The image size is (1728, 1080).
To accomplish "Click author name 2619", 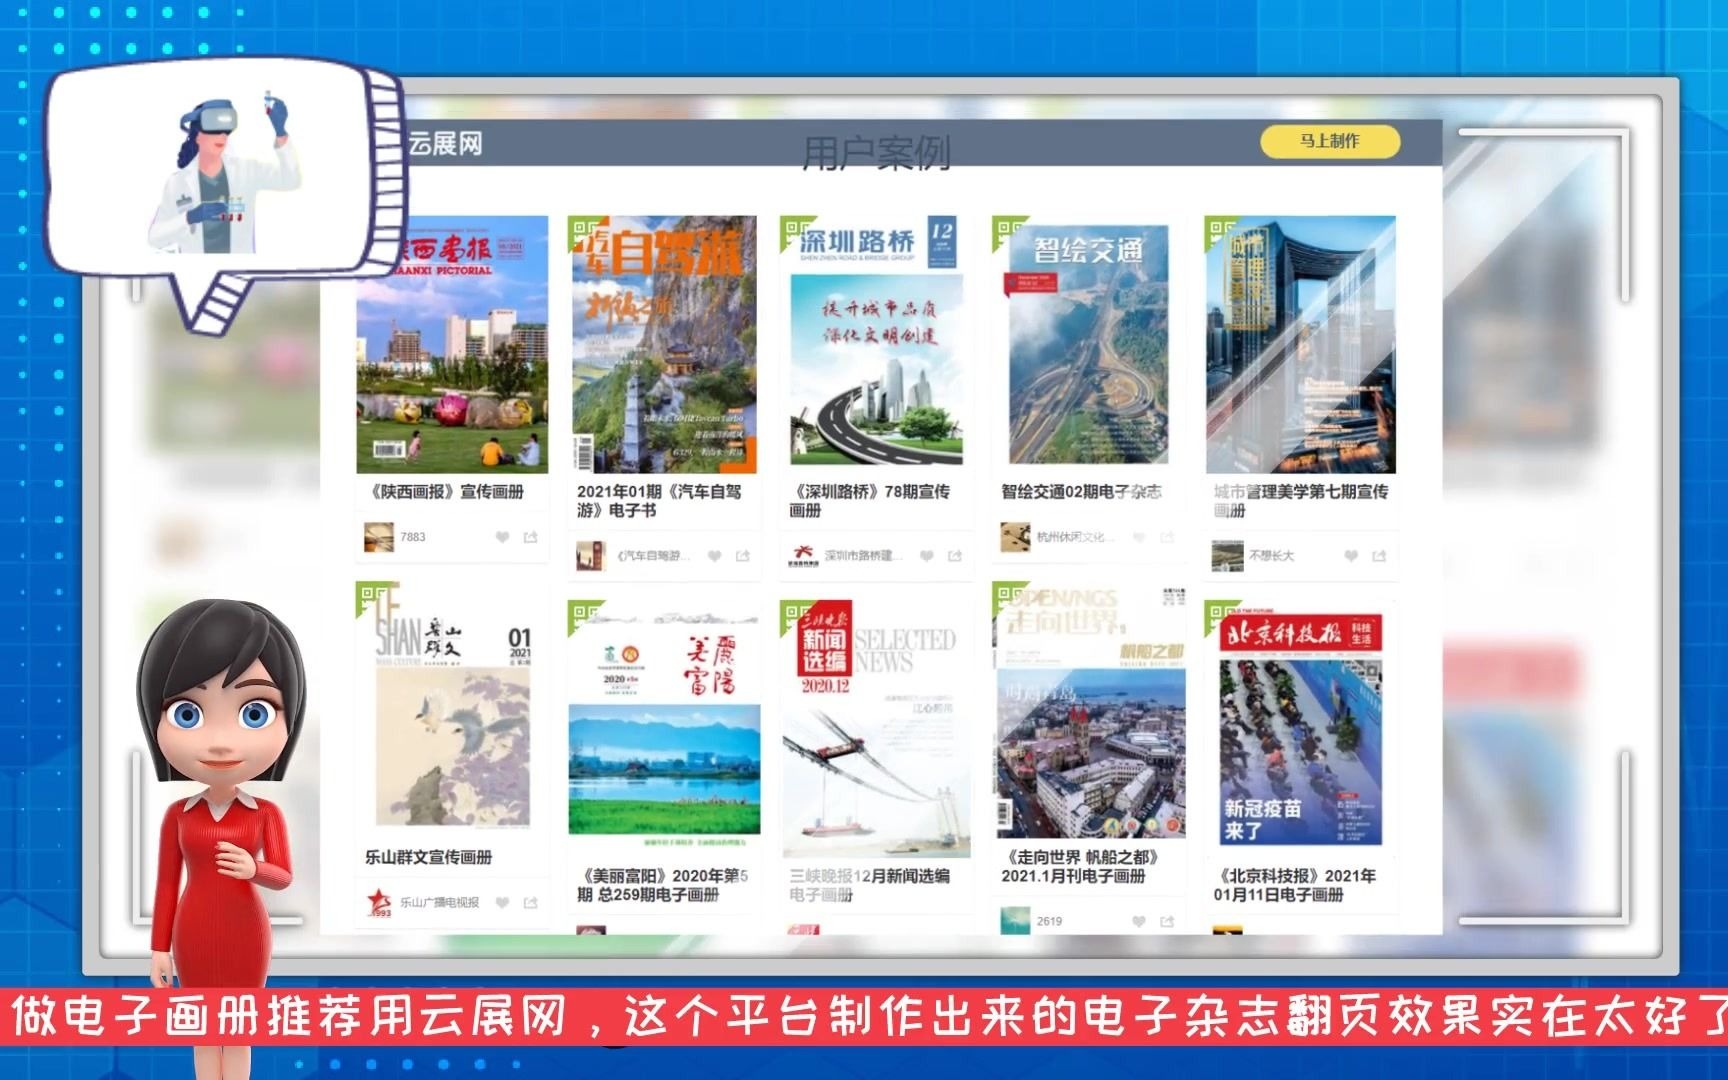I will 1049,921.
